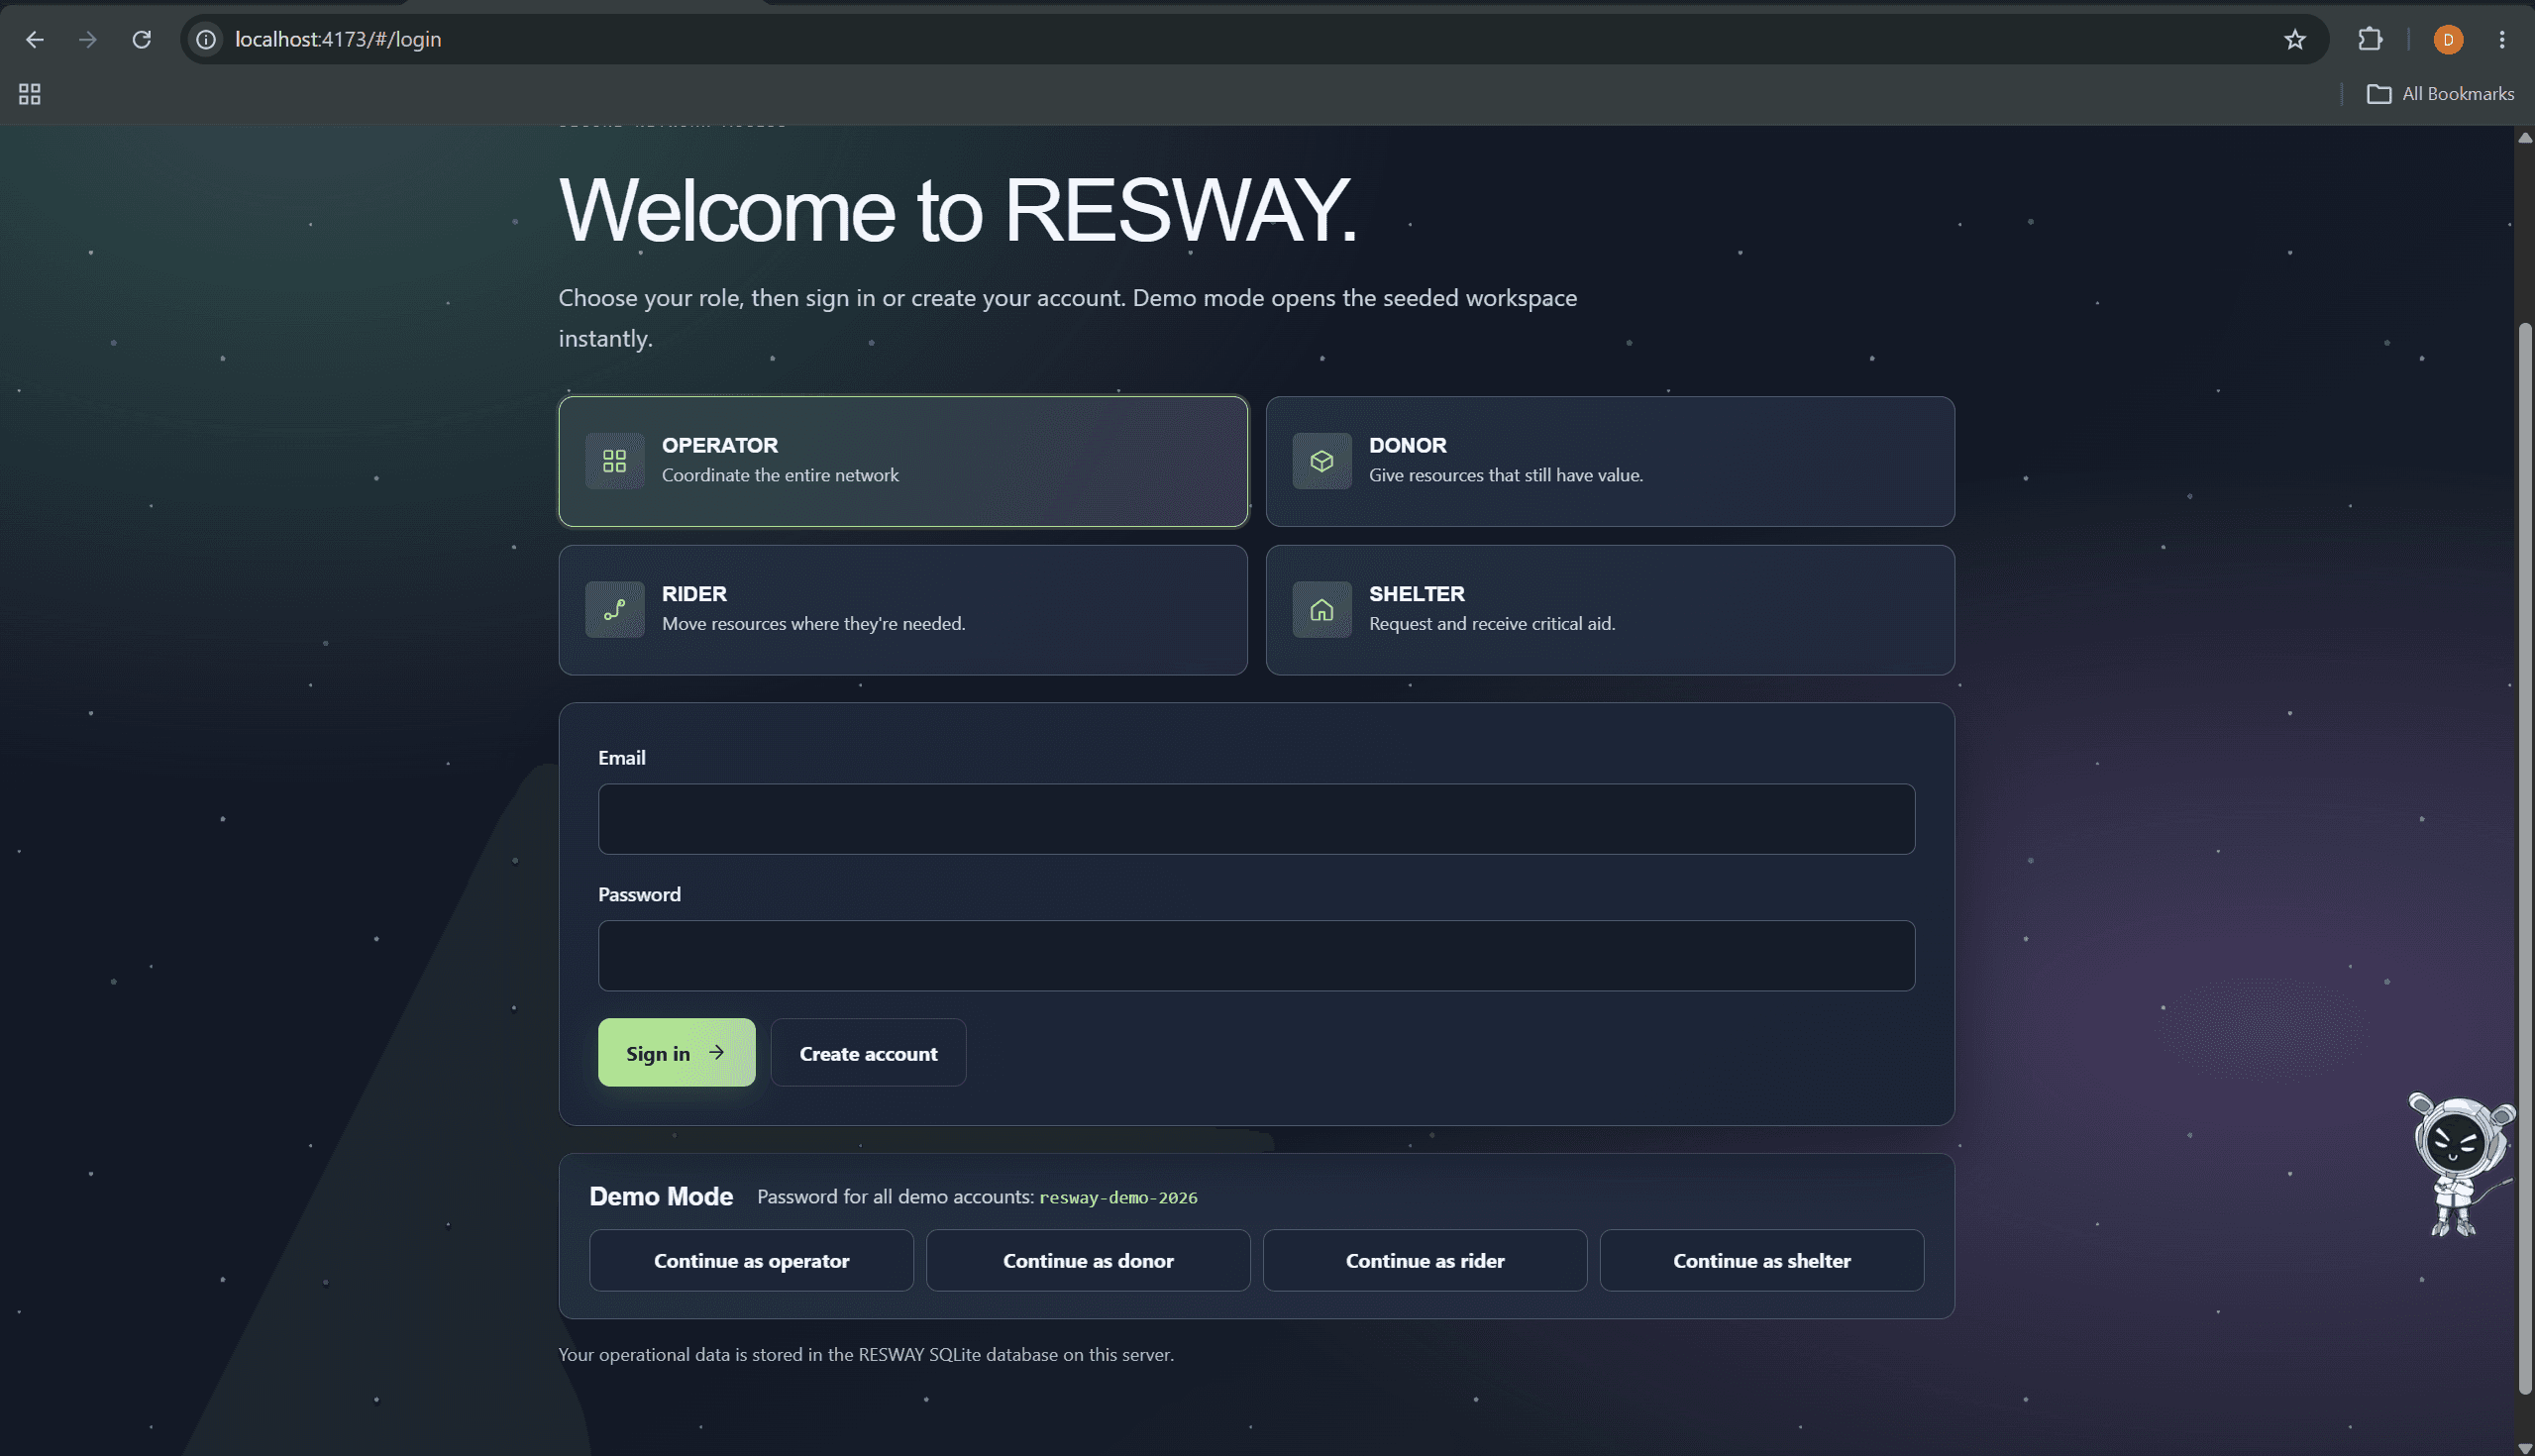Focus the Email input field

tap(1256, 819)
